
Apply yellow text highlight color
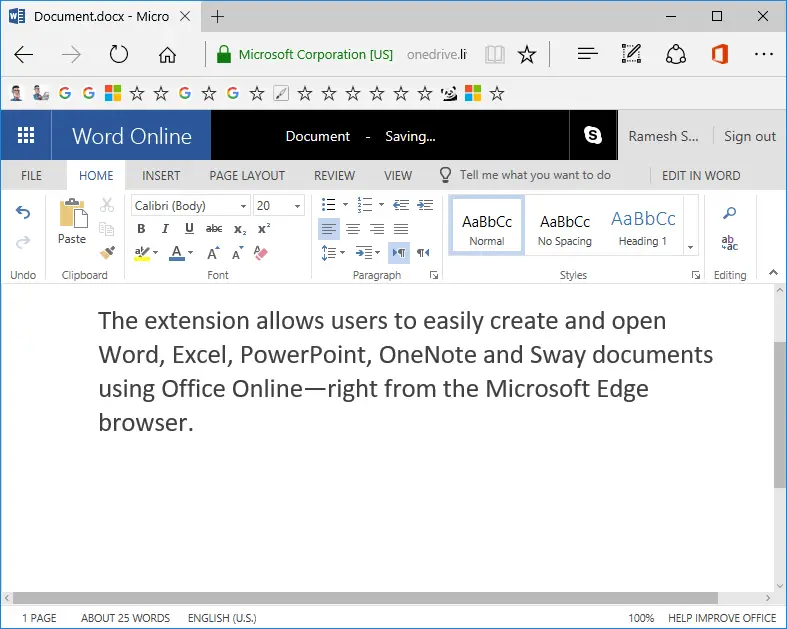(142, 253)
